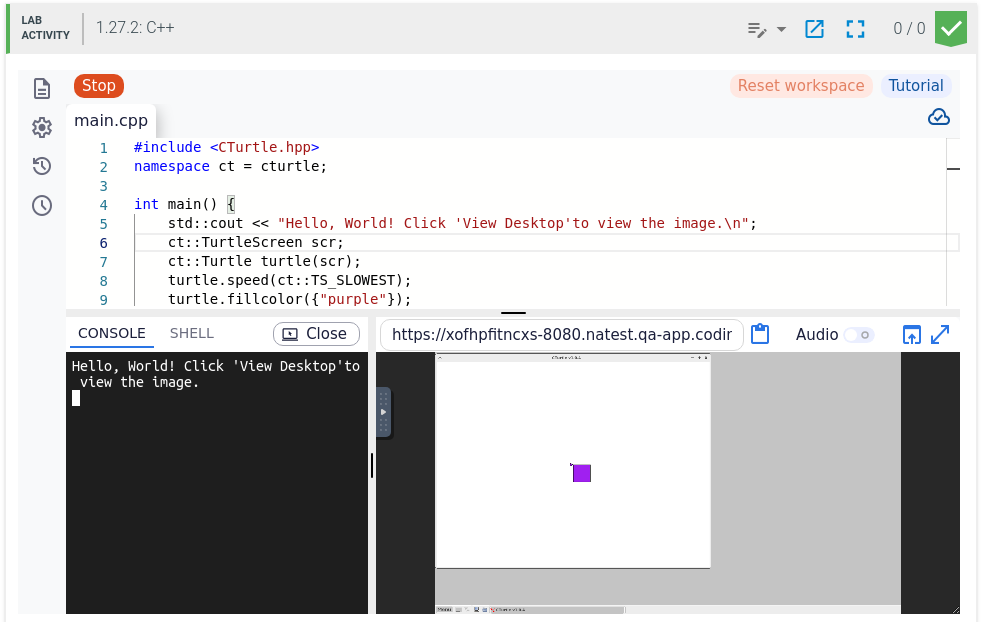Screen dimensions: 981x622
Task: Expand desktop view with diagonal arrows icon
Action: pos(940,334)
